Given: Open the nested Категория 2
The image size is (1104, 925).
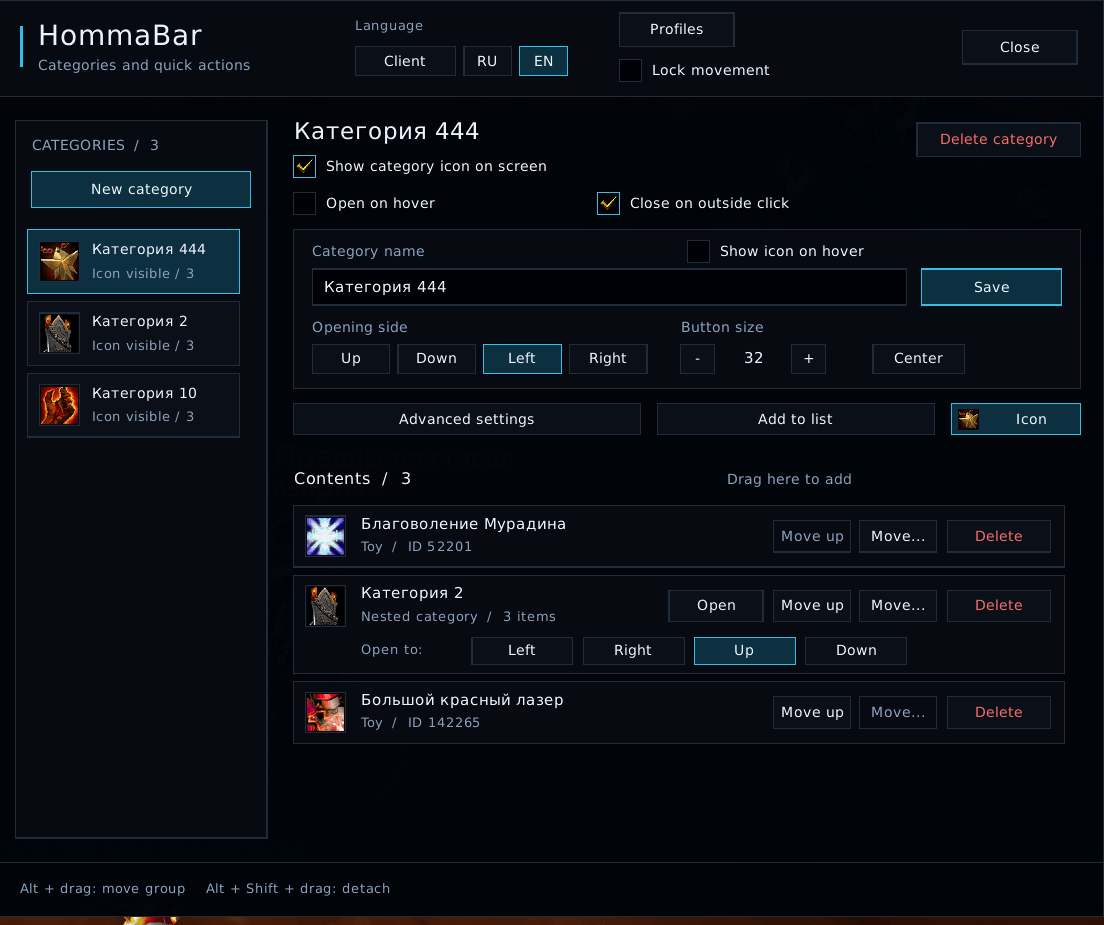Looking at the screenshot, I should point(716,605).
